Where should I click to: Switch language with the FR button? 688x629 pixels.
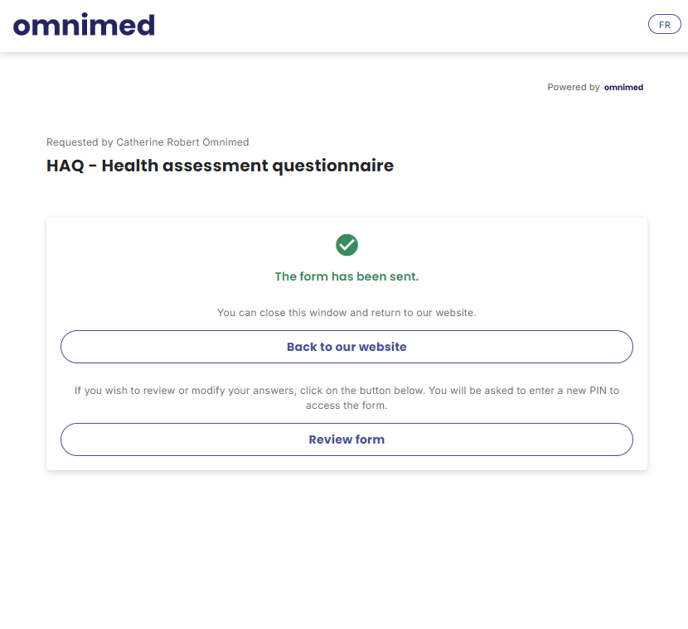click(x=664, y=25)
